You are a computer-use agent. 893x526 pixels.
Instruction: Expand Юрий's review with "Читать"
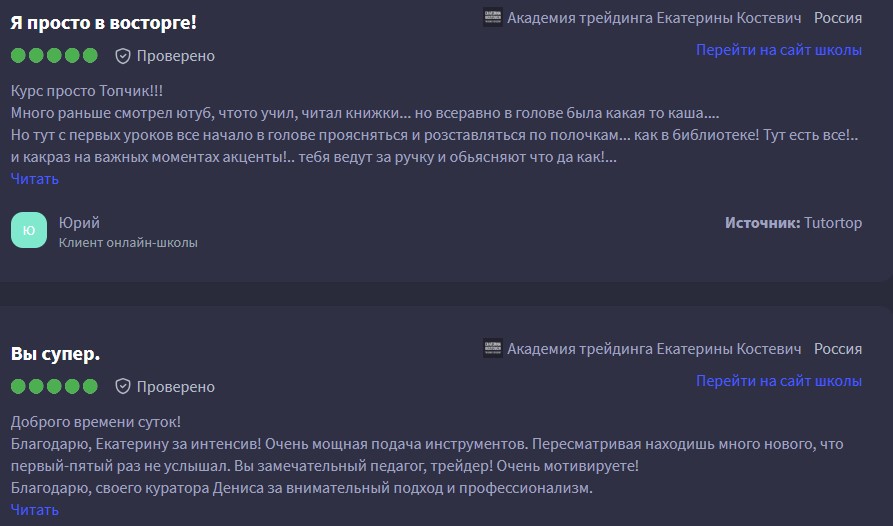pyautogui.click(x=35, y=179)
